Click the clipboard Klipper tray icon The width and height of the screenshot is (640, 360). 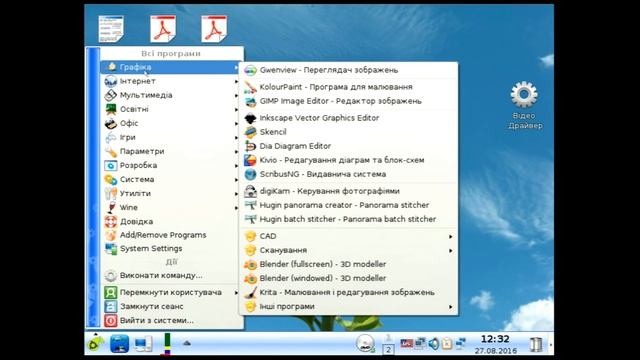pos(447,344)
